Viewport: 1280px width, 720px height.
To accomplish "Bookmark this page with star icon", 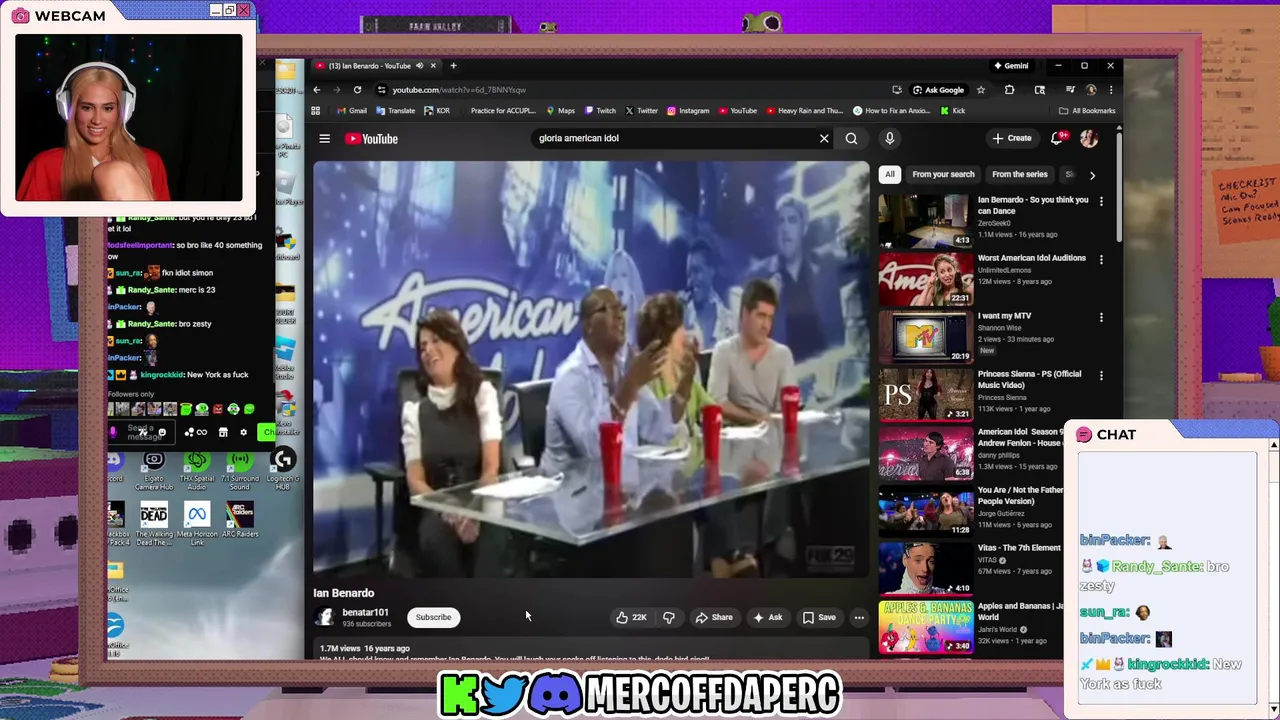I will (x=980, y=90).
